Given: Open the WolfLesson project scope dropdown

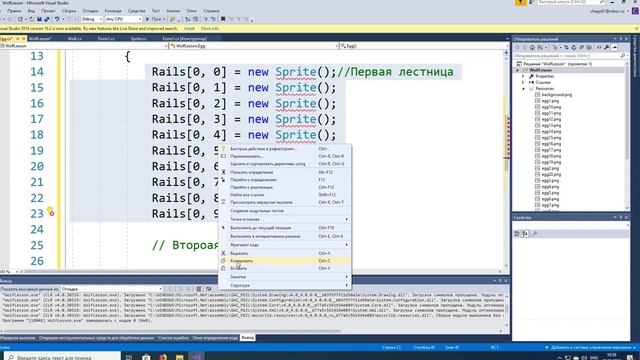Looking at the screenshot, I should pyautogui.click(x=84, y=46).
